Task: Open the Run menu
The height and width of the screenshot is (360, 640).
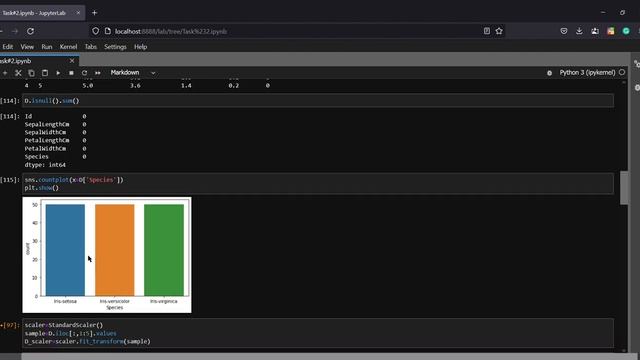Action: (x=47, y=47)
